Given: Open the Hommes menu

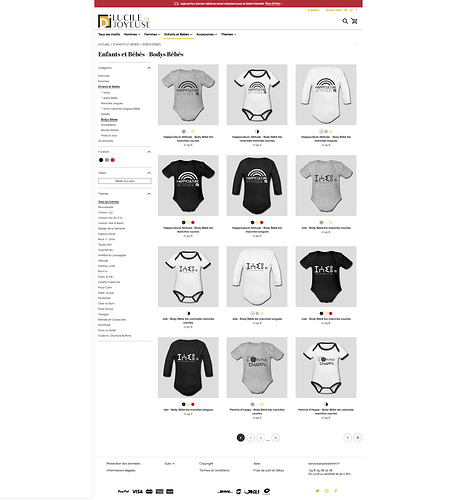Looking at the screenshot, I should pyautogui.click(x=132, y=34).
